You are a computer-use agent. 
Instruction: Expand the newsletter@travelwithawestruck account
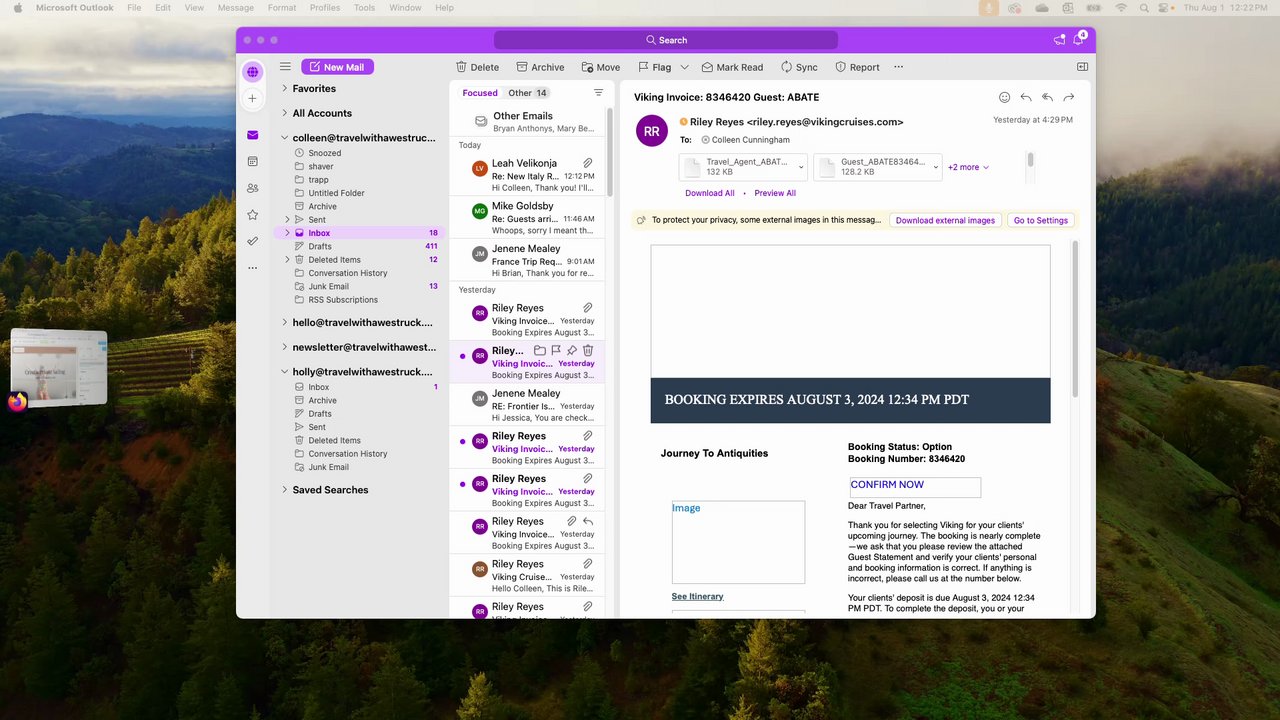point(284,348)
